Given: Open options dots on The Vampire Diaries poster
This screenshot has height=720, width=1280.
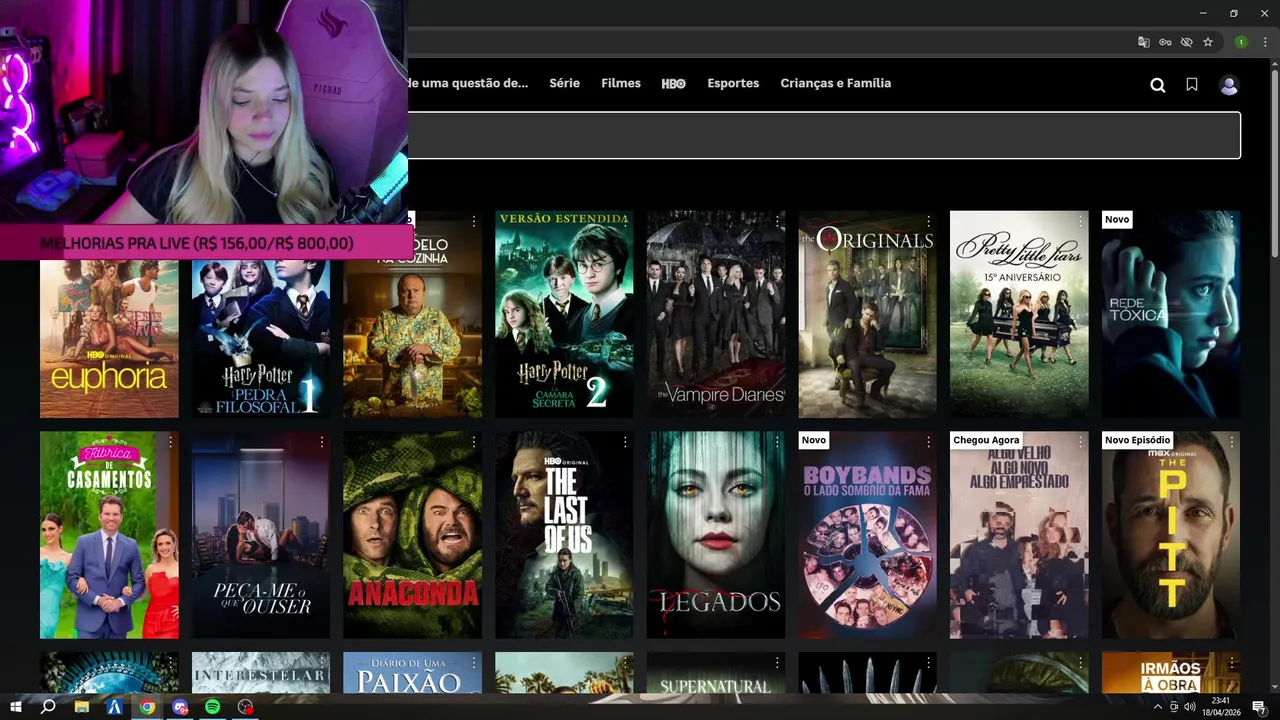Looking at the screenshot, I should pyautogui.click(x=777, y=221).
